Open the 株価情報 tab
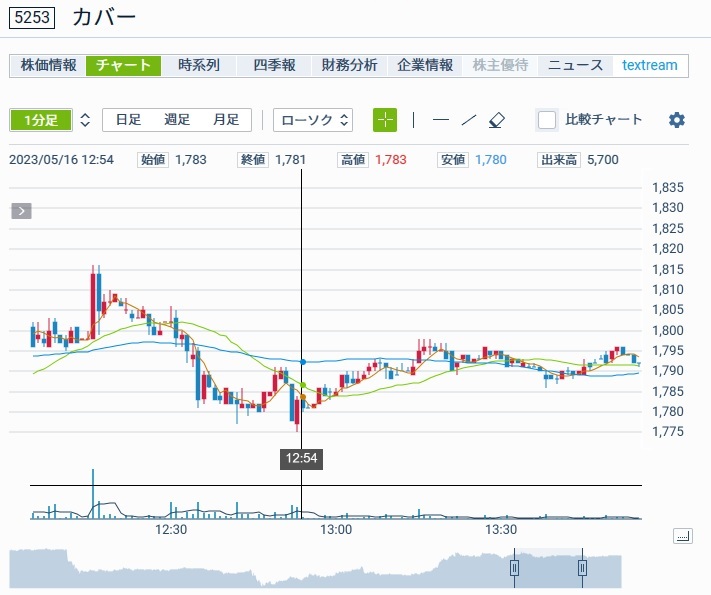Viewport: 711px width, 595px height. point(48,65)
